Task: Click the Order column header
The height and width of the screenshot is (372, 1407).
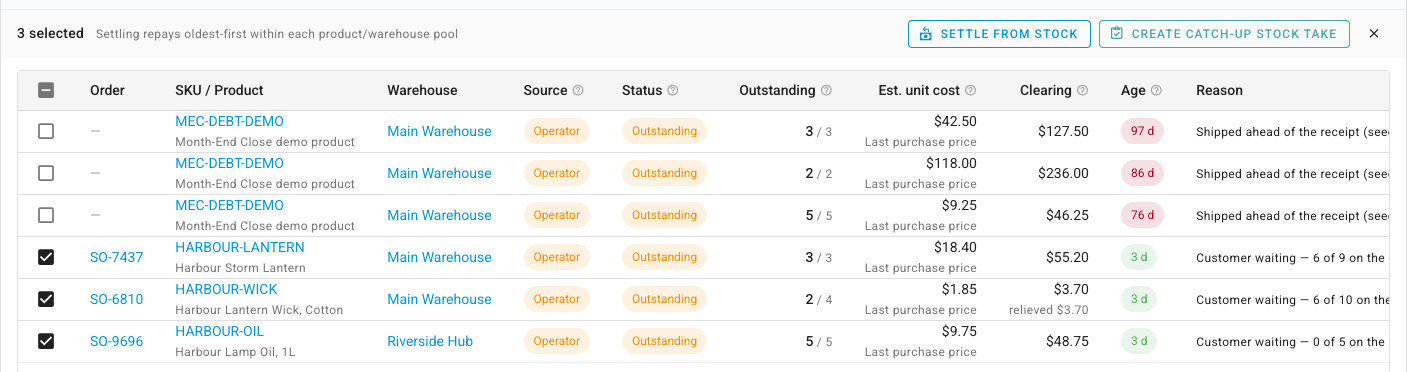Action: coord(107,90)
